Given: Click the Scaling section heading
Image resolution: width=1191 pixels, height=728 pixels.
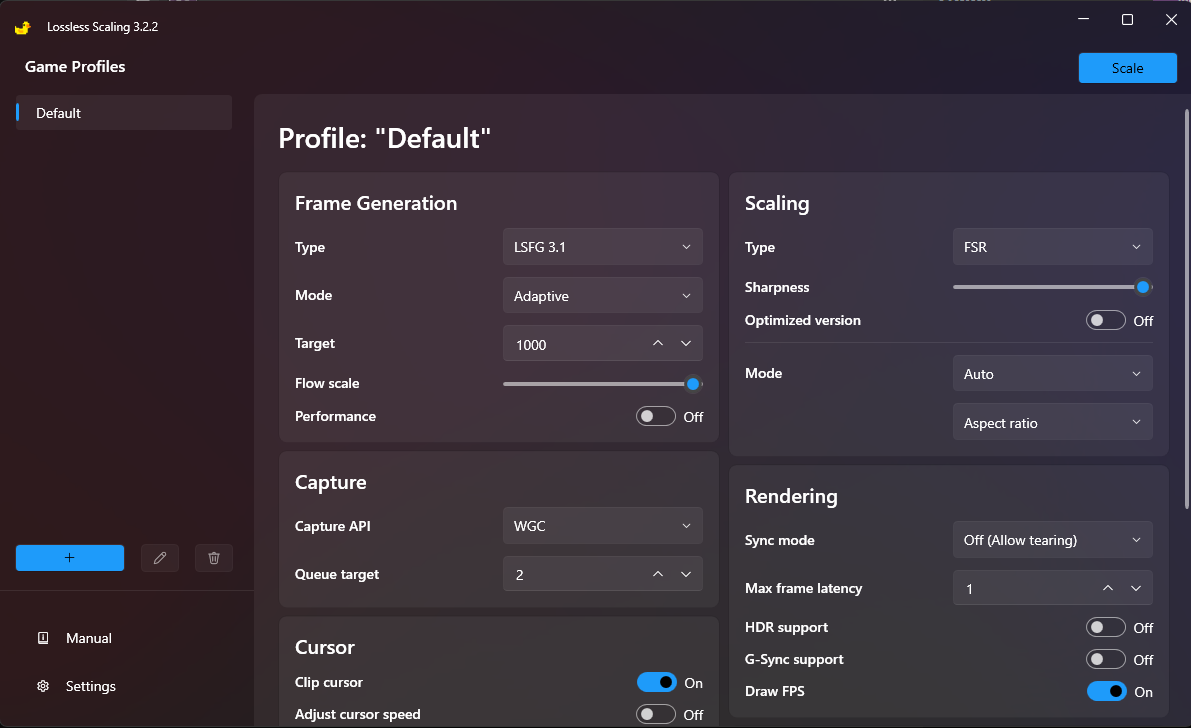Looking at the screenshot, I should 777,204.
